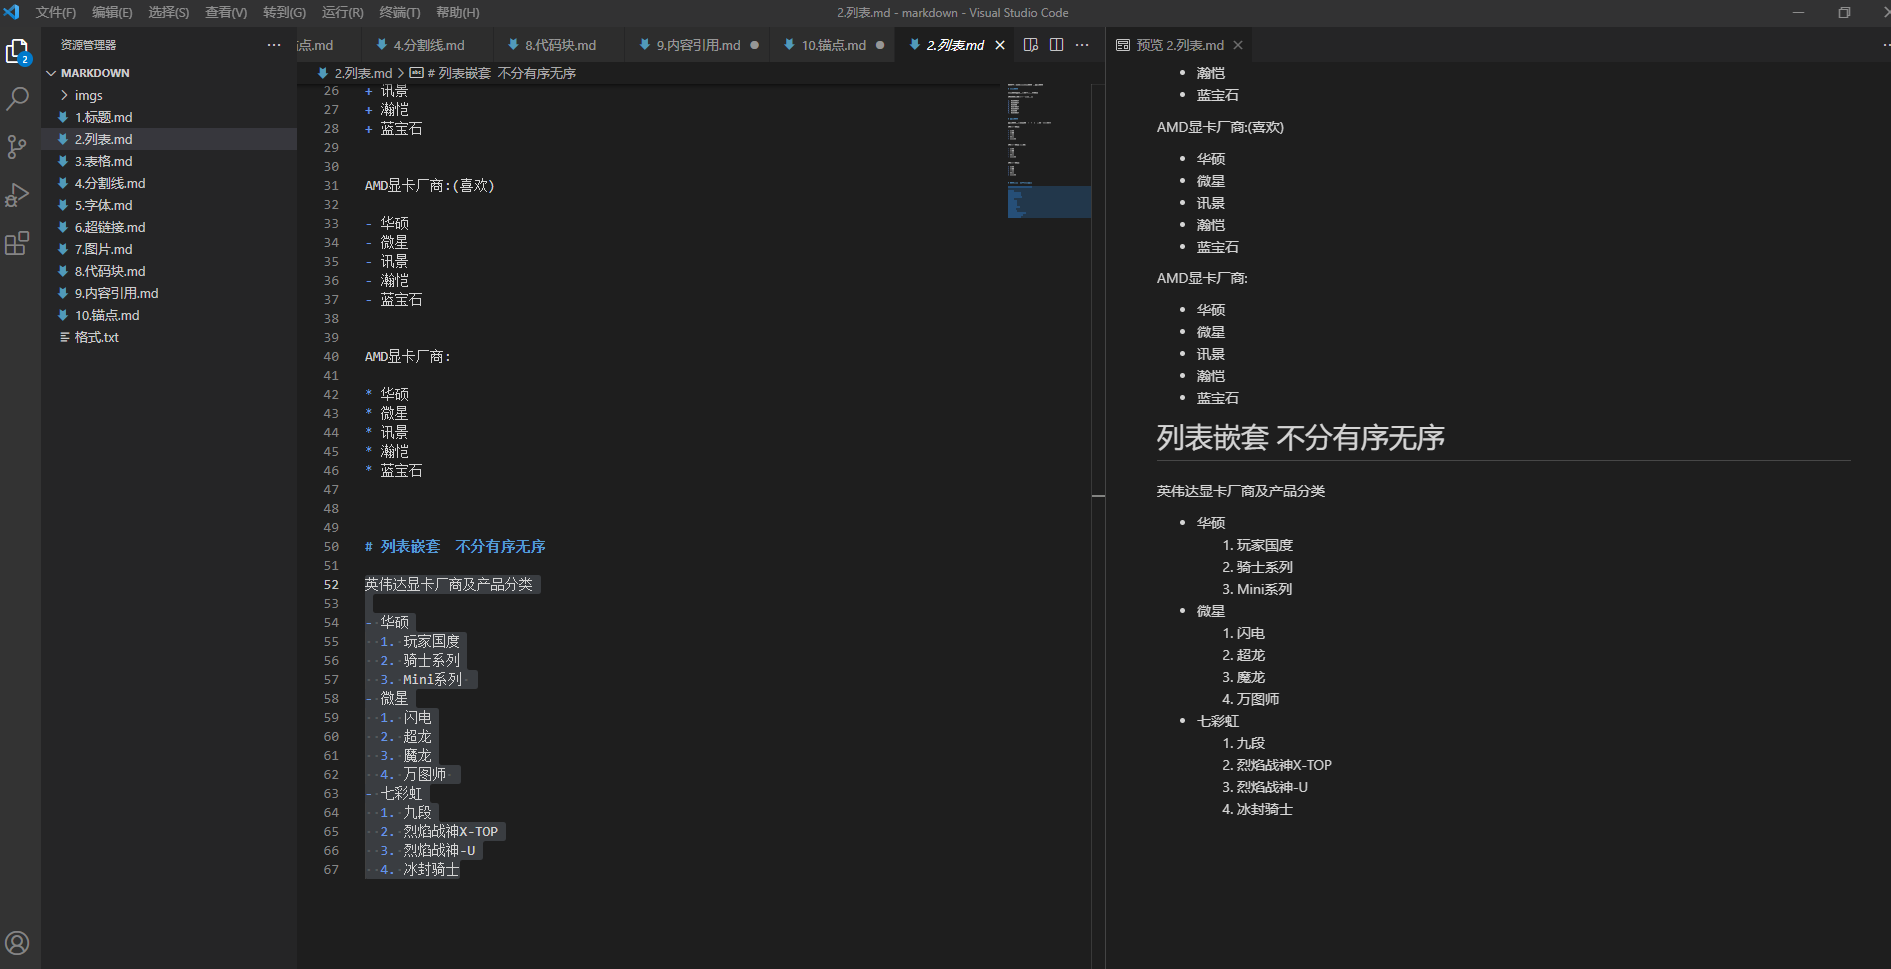
Task: Open editor more actions ellipsis
Action: pyautogui.click(x=1082, y=45)
